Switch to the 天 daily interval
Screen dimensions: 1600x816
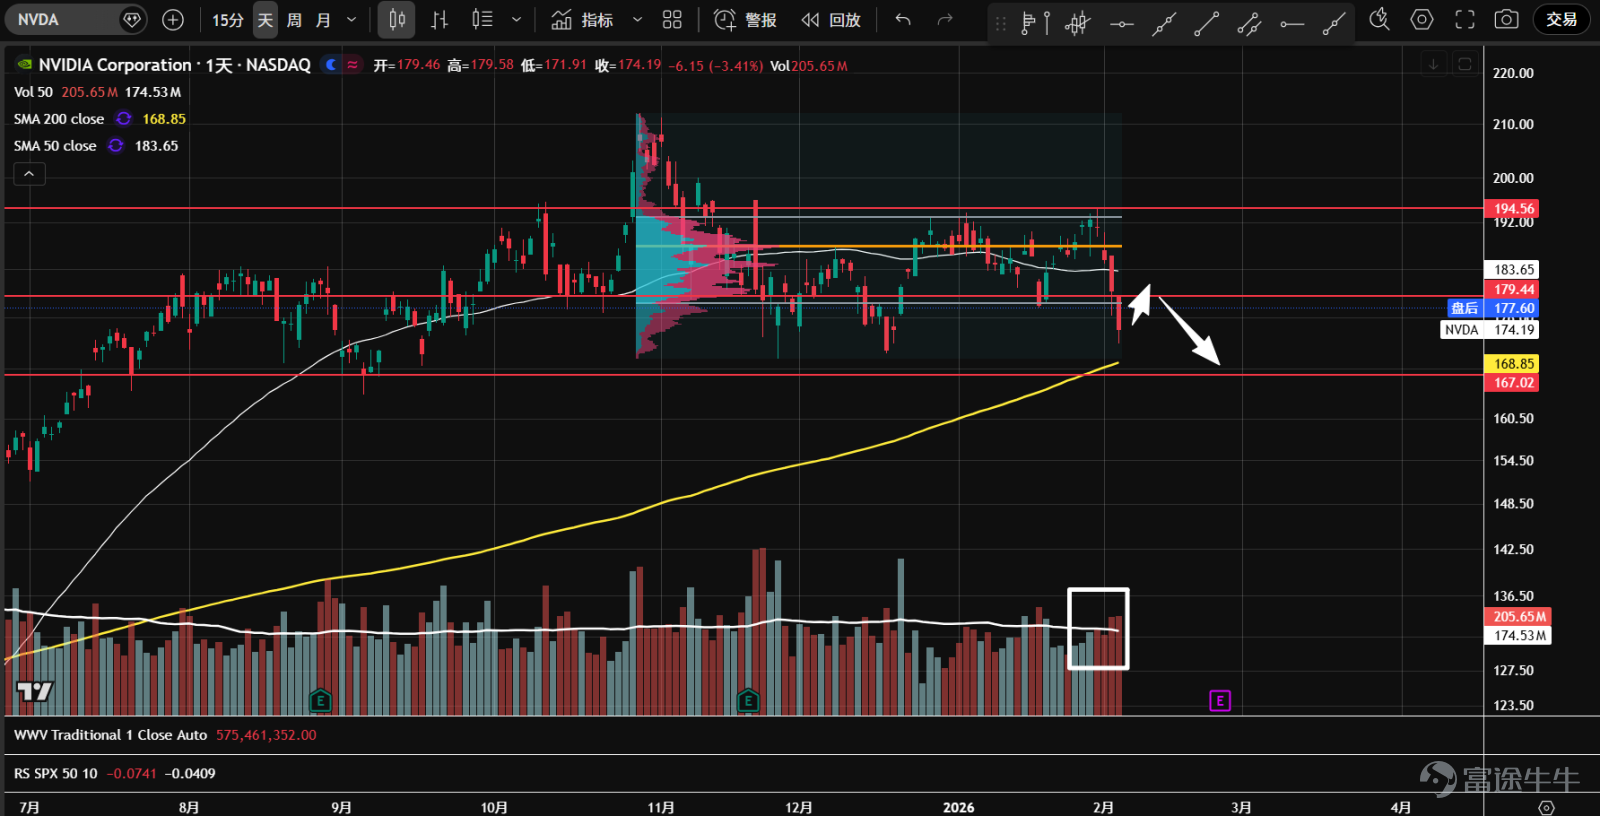(x=265, y=19)
